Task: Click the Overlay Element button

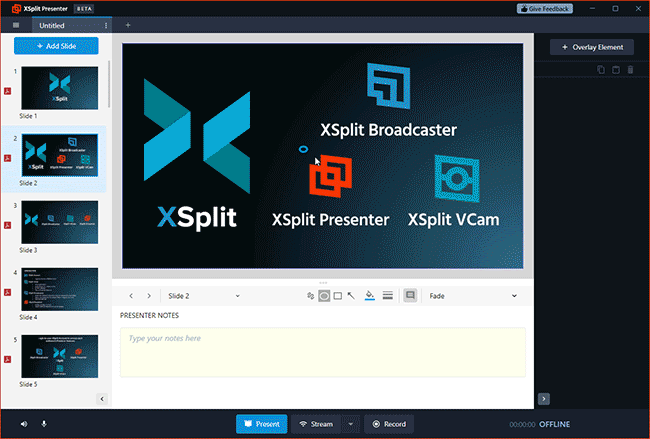Action: click(592, 47)
